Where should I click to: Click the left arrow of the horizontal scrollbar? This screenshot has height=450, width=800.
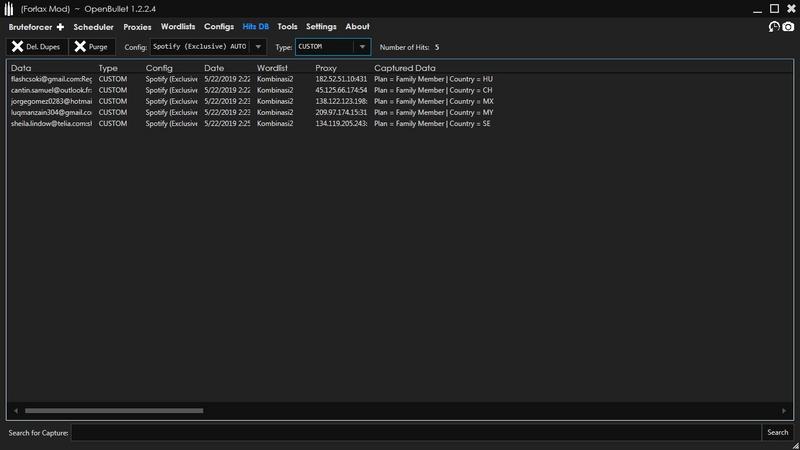16,411
